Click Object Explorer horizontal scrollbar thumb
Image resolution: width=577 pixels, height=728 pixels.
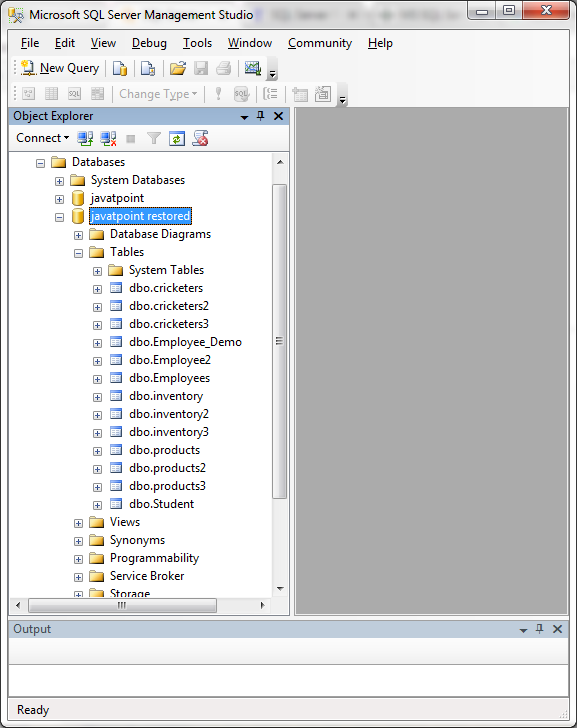point(122,605)
